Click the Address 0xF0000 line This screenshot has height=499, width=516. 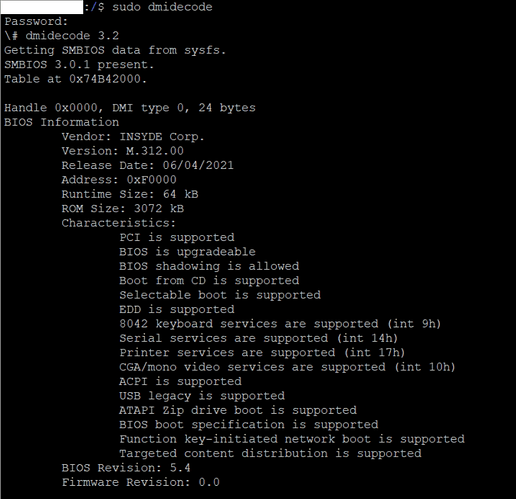pyautogui.click(x=119, y=180)
